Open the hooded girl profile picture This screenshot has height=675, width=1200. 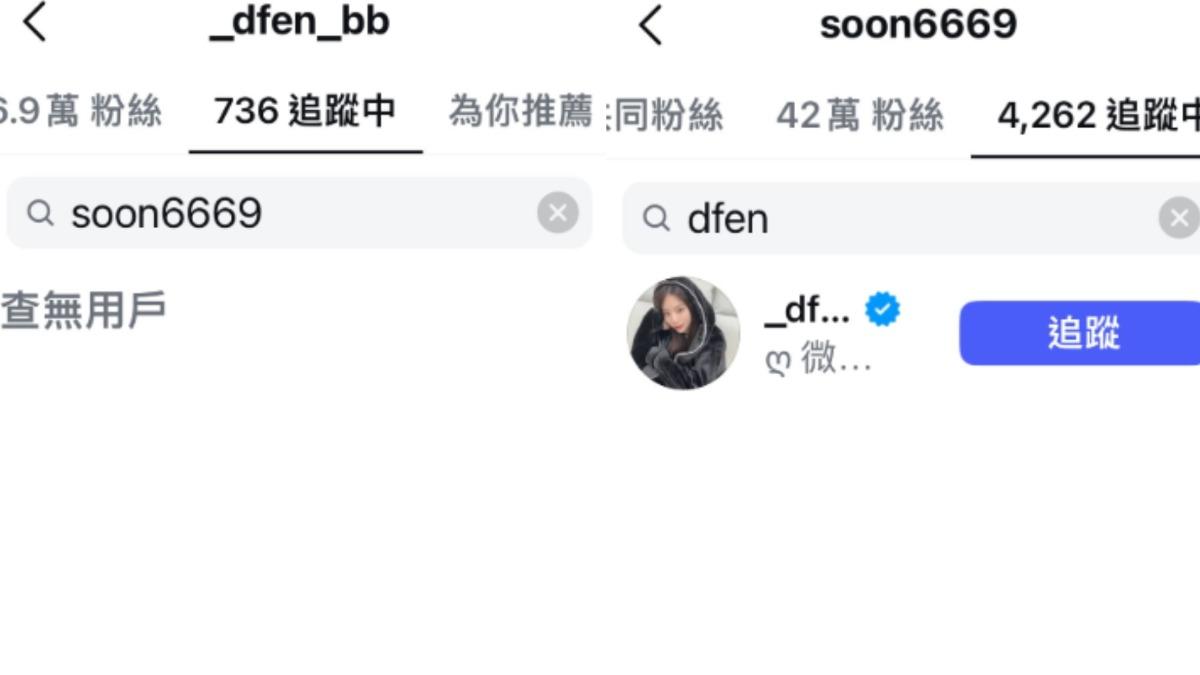(x=683, y=333)
